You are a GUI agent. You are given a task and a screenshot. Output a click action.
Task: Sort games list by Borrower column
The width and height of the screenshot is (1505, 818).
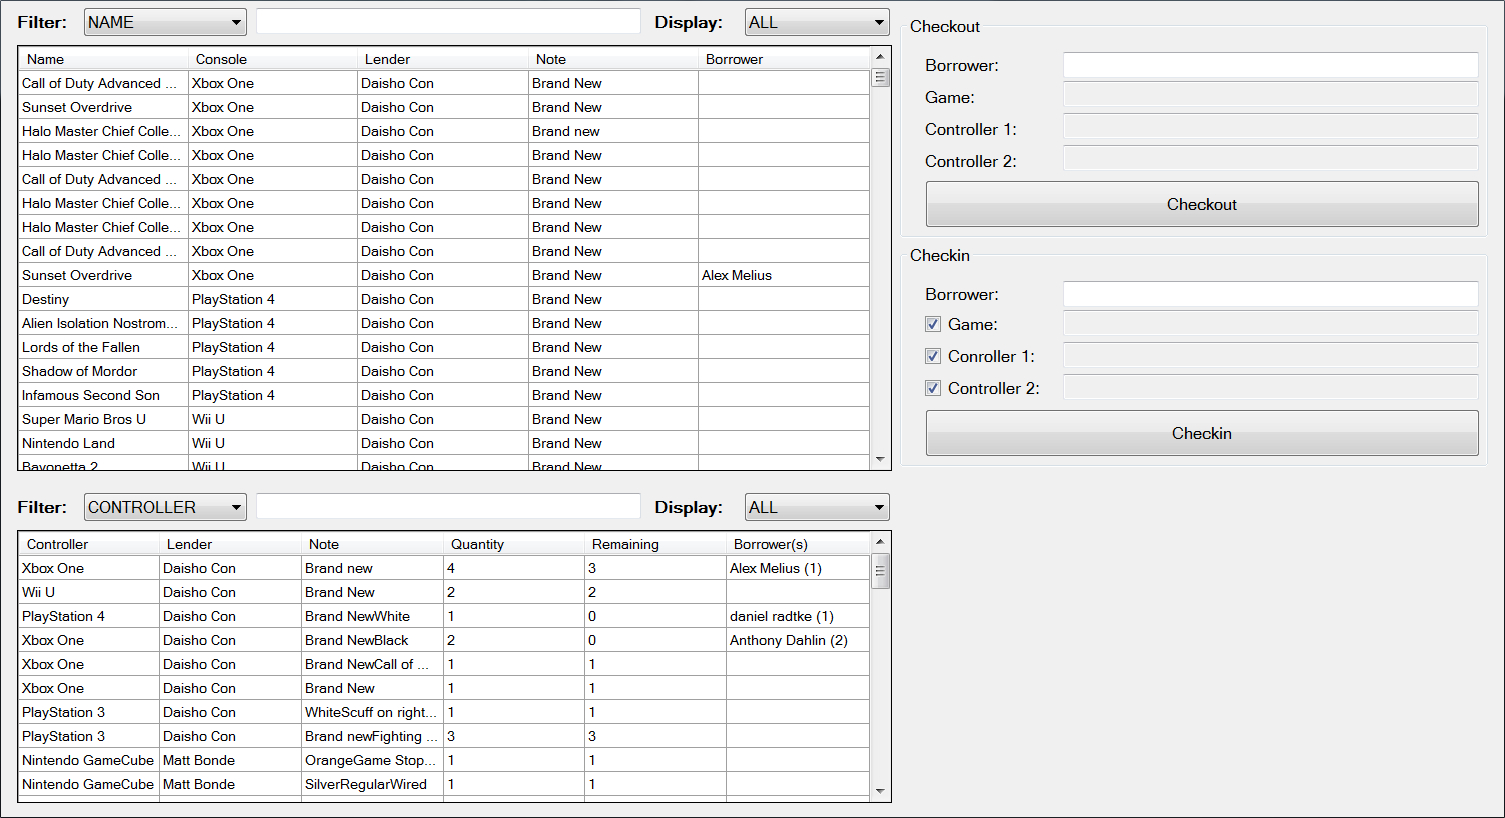[782, 59]
